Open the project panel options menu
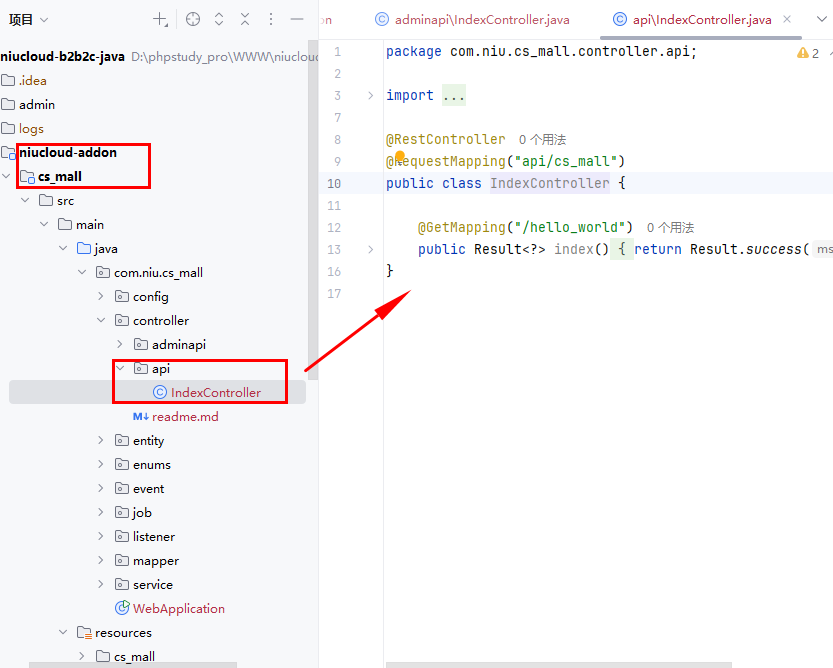Image resolution: width=833 pixels, height=668 pixels. click(x=271, y=19)
